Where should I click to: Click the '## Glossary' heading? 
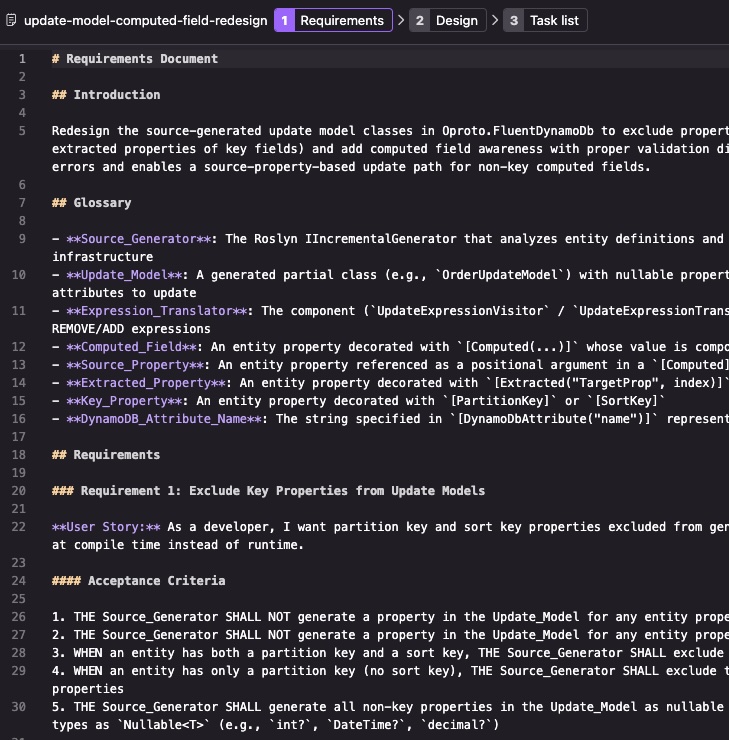(x=92, y=203)
